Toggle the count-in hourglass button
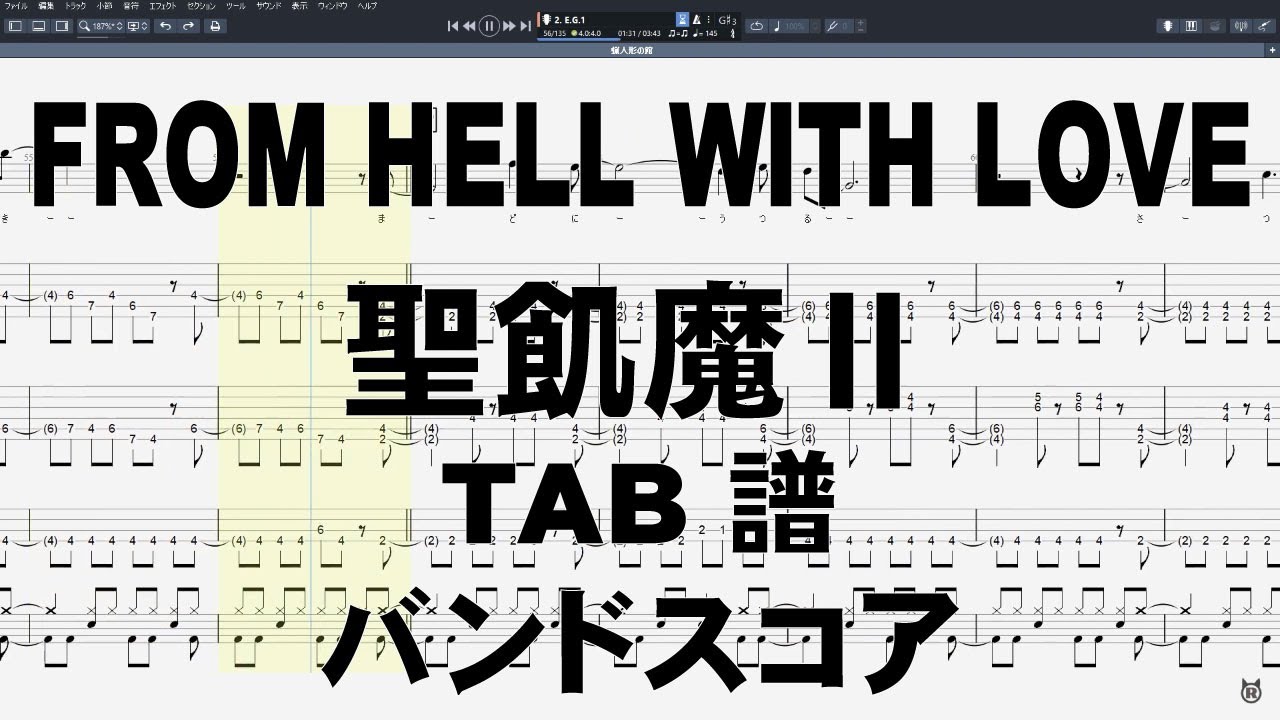Viewport: 1280px width, 720px height. pos(682,19)
